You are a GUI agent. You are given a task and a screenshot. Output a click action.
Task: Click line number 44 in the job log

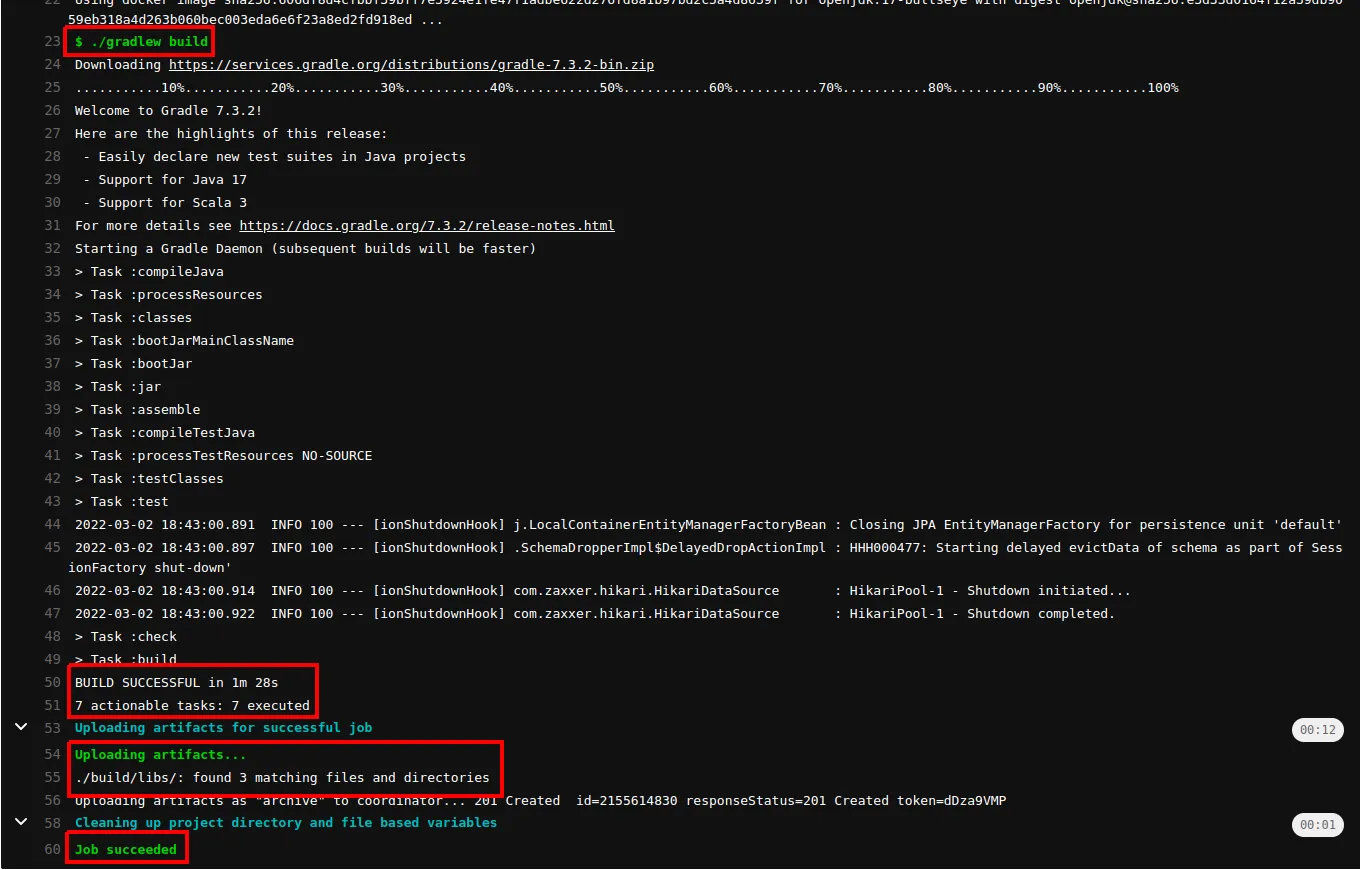53,525
